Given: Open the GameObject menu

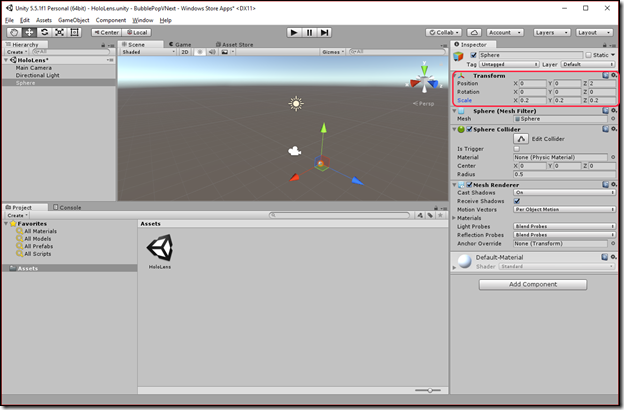Looking at the screenshot, I should [x=74, y=20].
